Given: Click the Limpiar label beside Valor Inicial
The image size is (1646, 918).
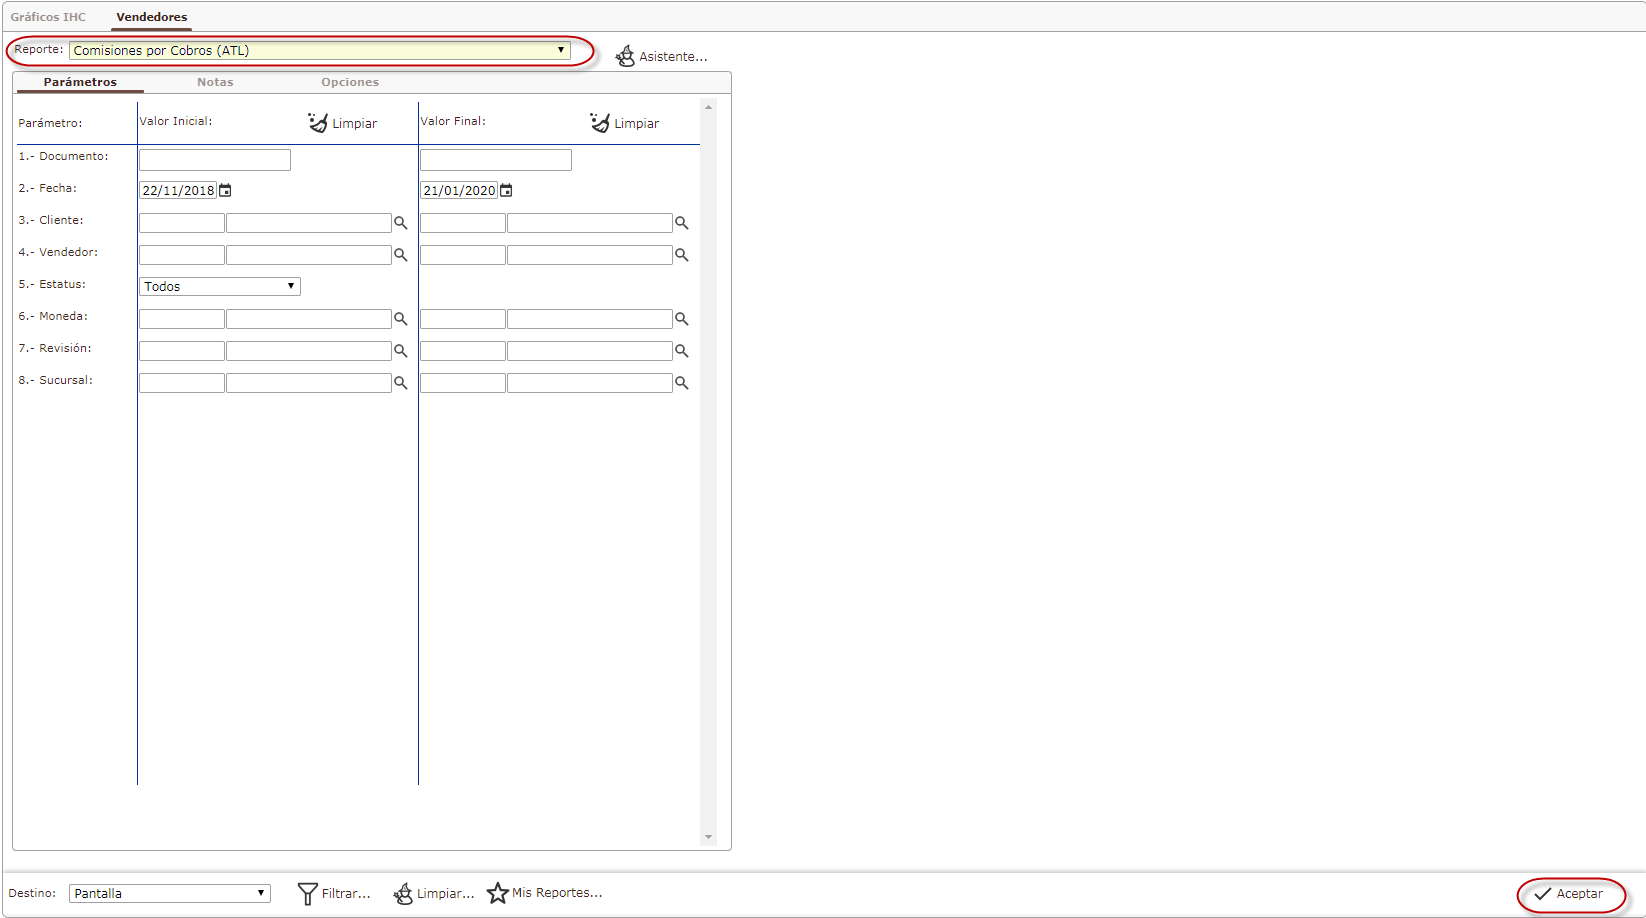Looking at the screenshot, I should click(355, 124).
